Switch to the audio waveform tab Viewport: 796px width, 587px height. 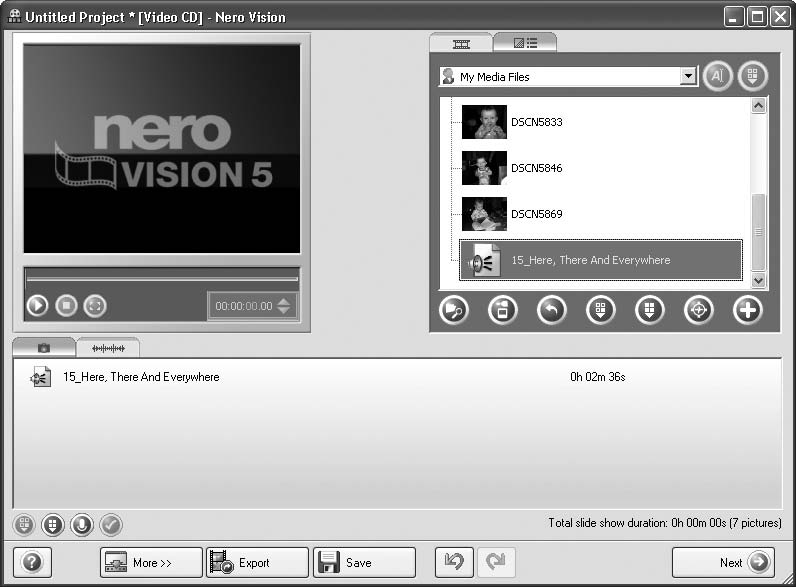point(108,348)
